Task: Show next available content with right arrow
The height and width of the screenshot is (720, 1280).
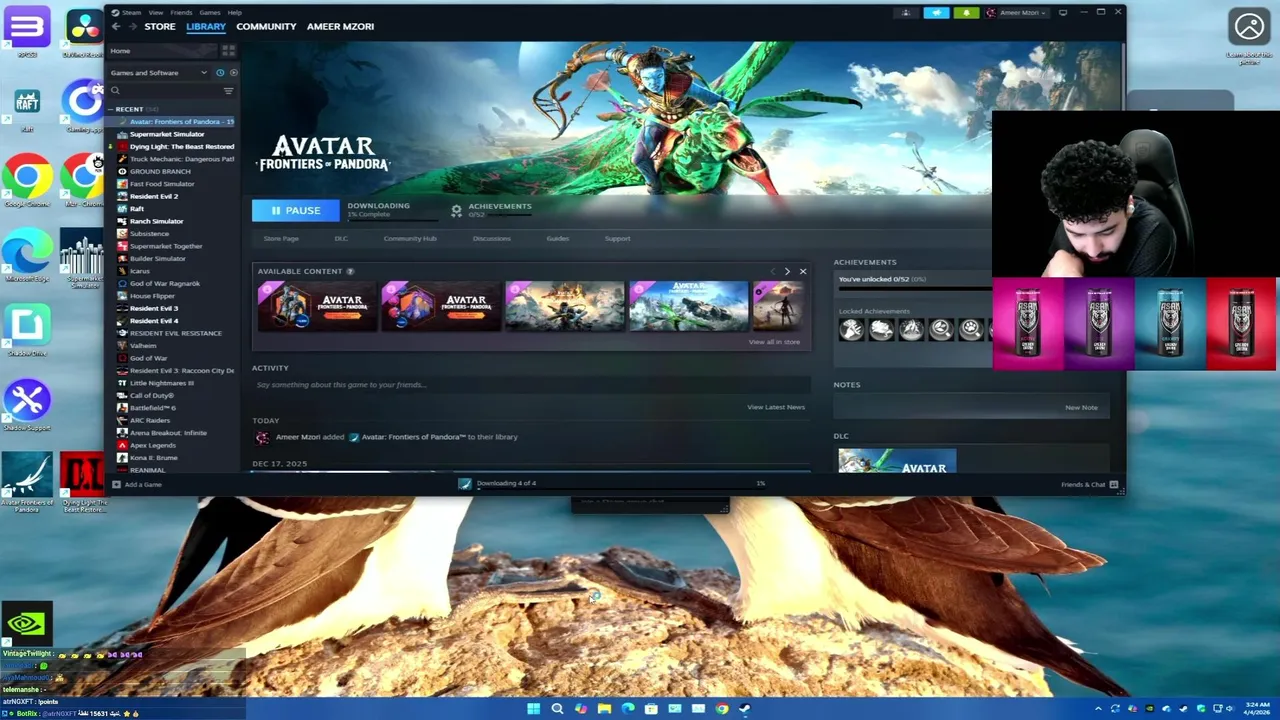Action: coord(787,271)
